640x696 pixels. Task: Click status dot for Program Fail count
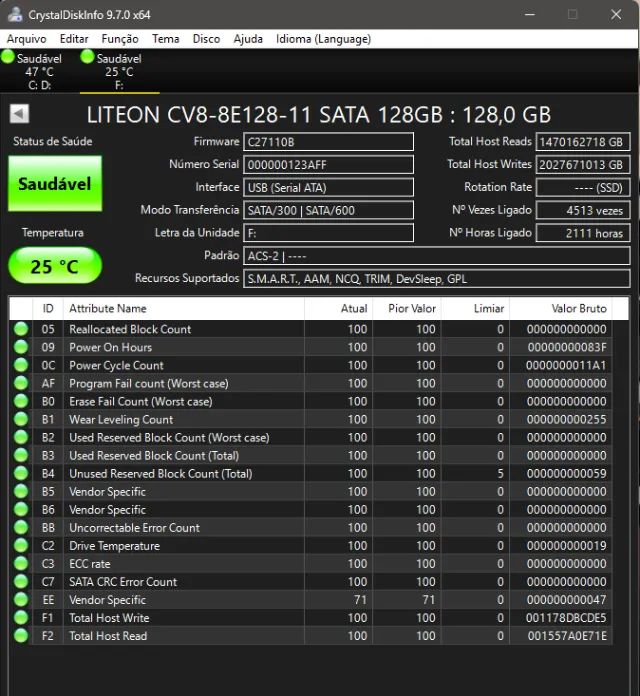(x=21, y=383)
